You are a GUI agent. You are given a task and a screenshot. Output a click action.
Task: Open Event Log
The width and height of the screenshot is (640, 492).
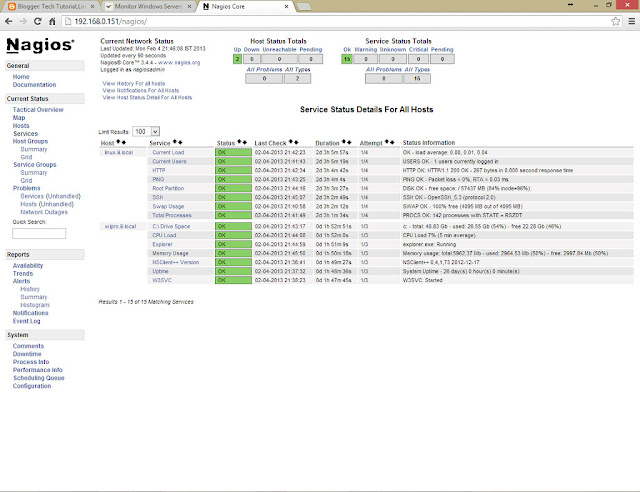coord(27,321)
